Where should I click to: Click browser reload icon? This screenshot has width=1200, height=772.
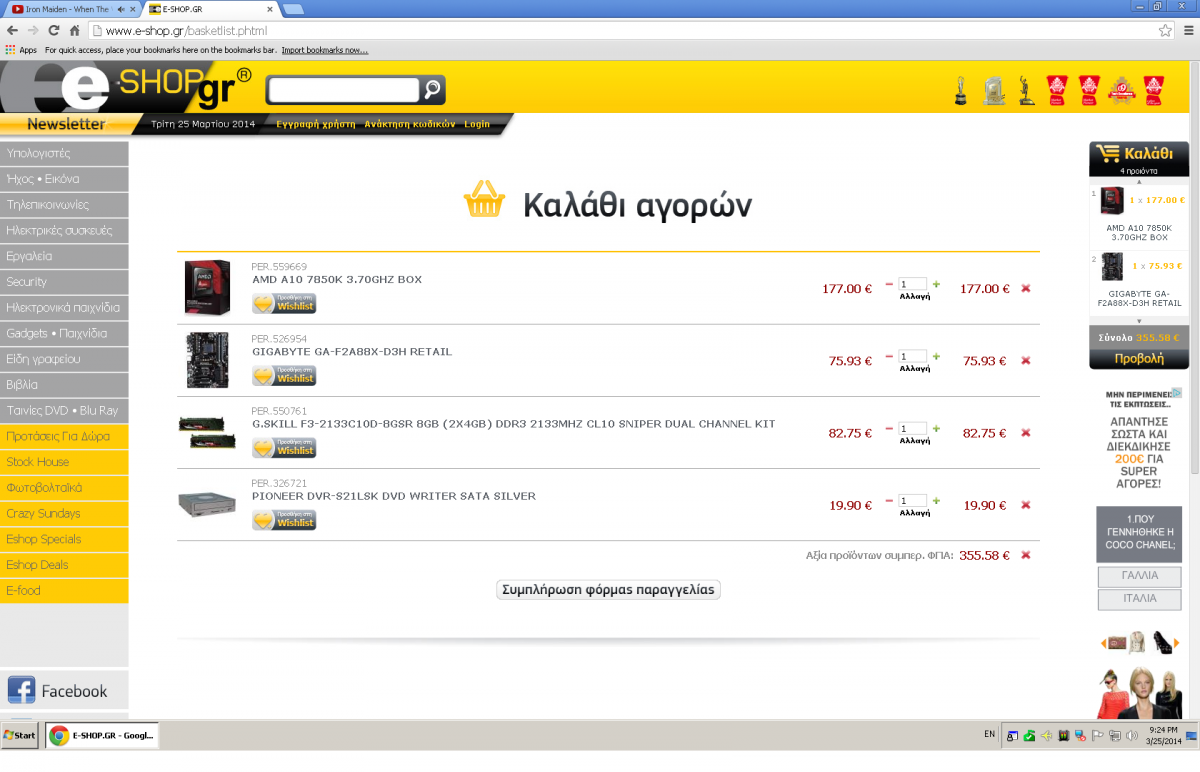(x=53, y=31)
